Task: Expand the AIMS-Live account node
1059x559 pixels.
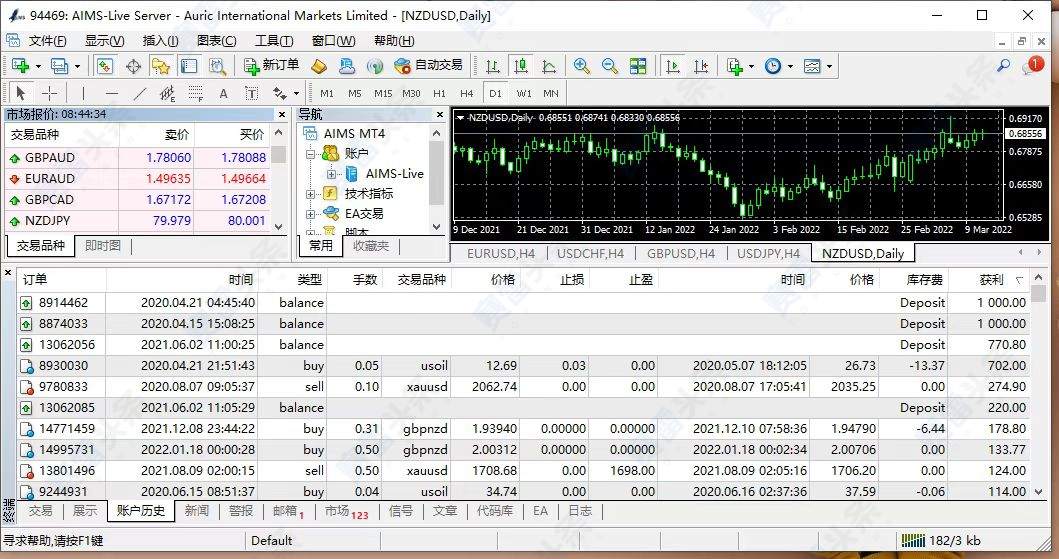Action: coord(331,174)
